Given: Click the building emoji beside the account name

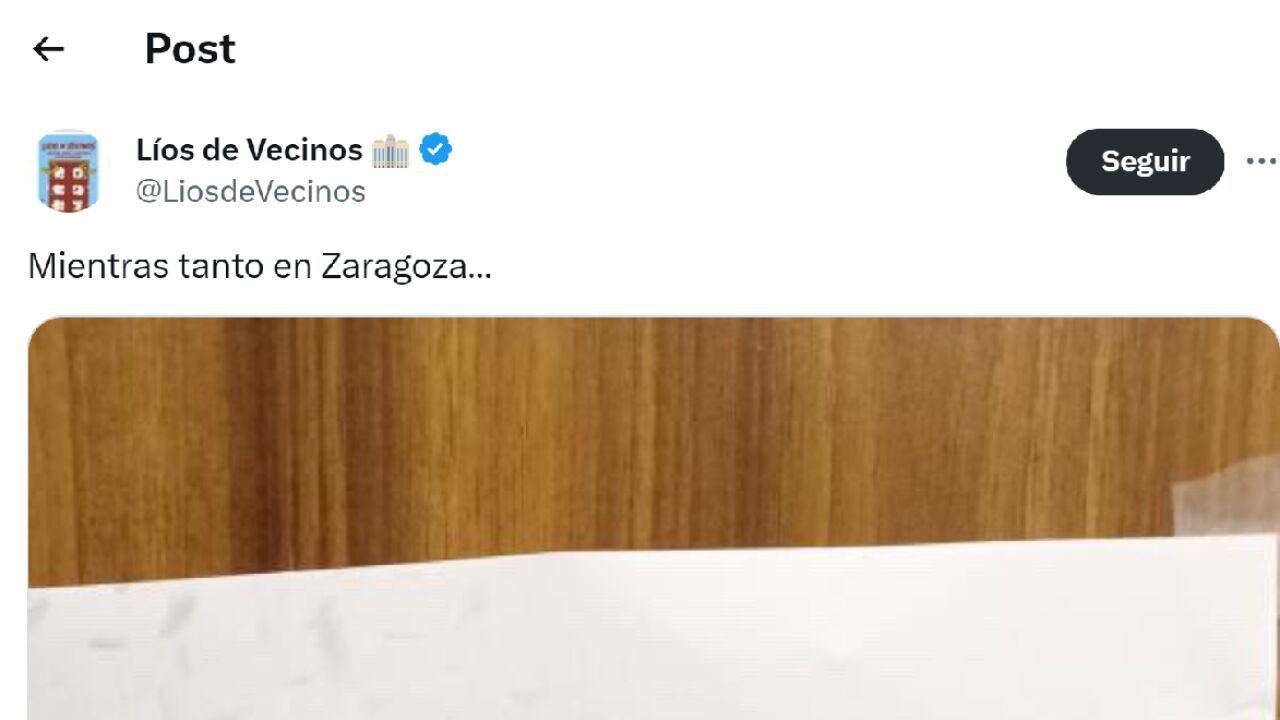Looking at the screenshot, I should point(390,151).
